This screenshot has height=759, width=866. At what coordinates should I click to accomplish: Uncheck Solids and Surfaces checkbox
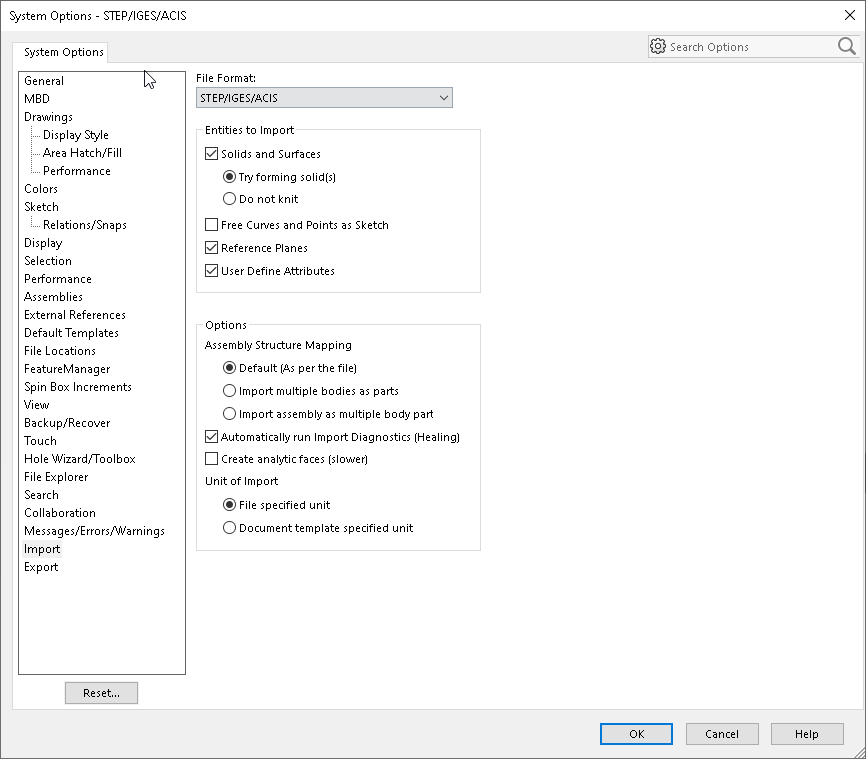click(x=212, y=154)
